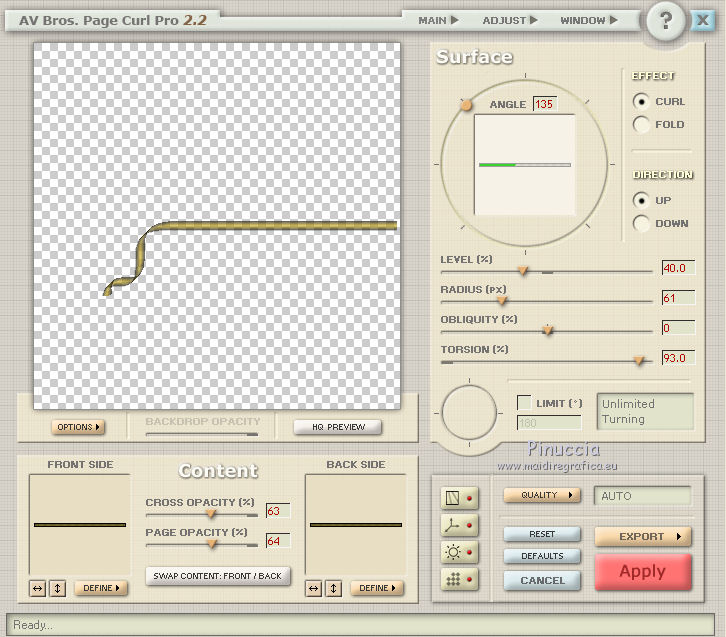Open the back side DEFINE menu
Image resolution: width=726 pixels, height=637 pixels.
point(377,588)
